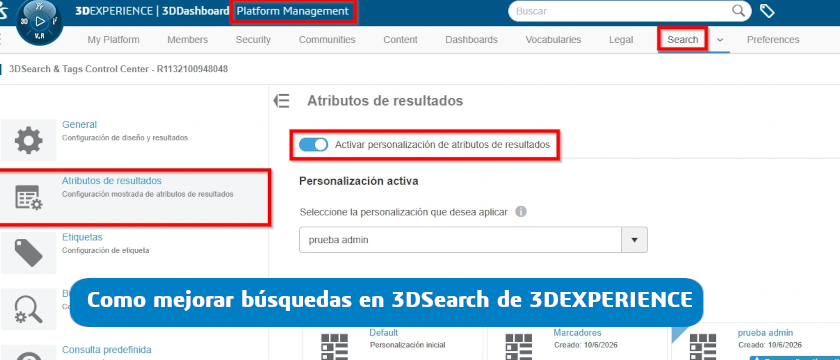Click the Atributos de resultados heading
This screenshot has width=840, height=360.
pyautogui.click(x=385, y=100)
